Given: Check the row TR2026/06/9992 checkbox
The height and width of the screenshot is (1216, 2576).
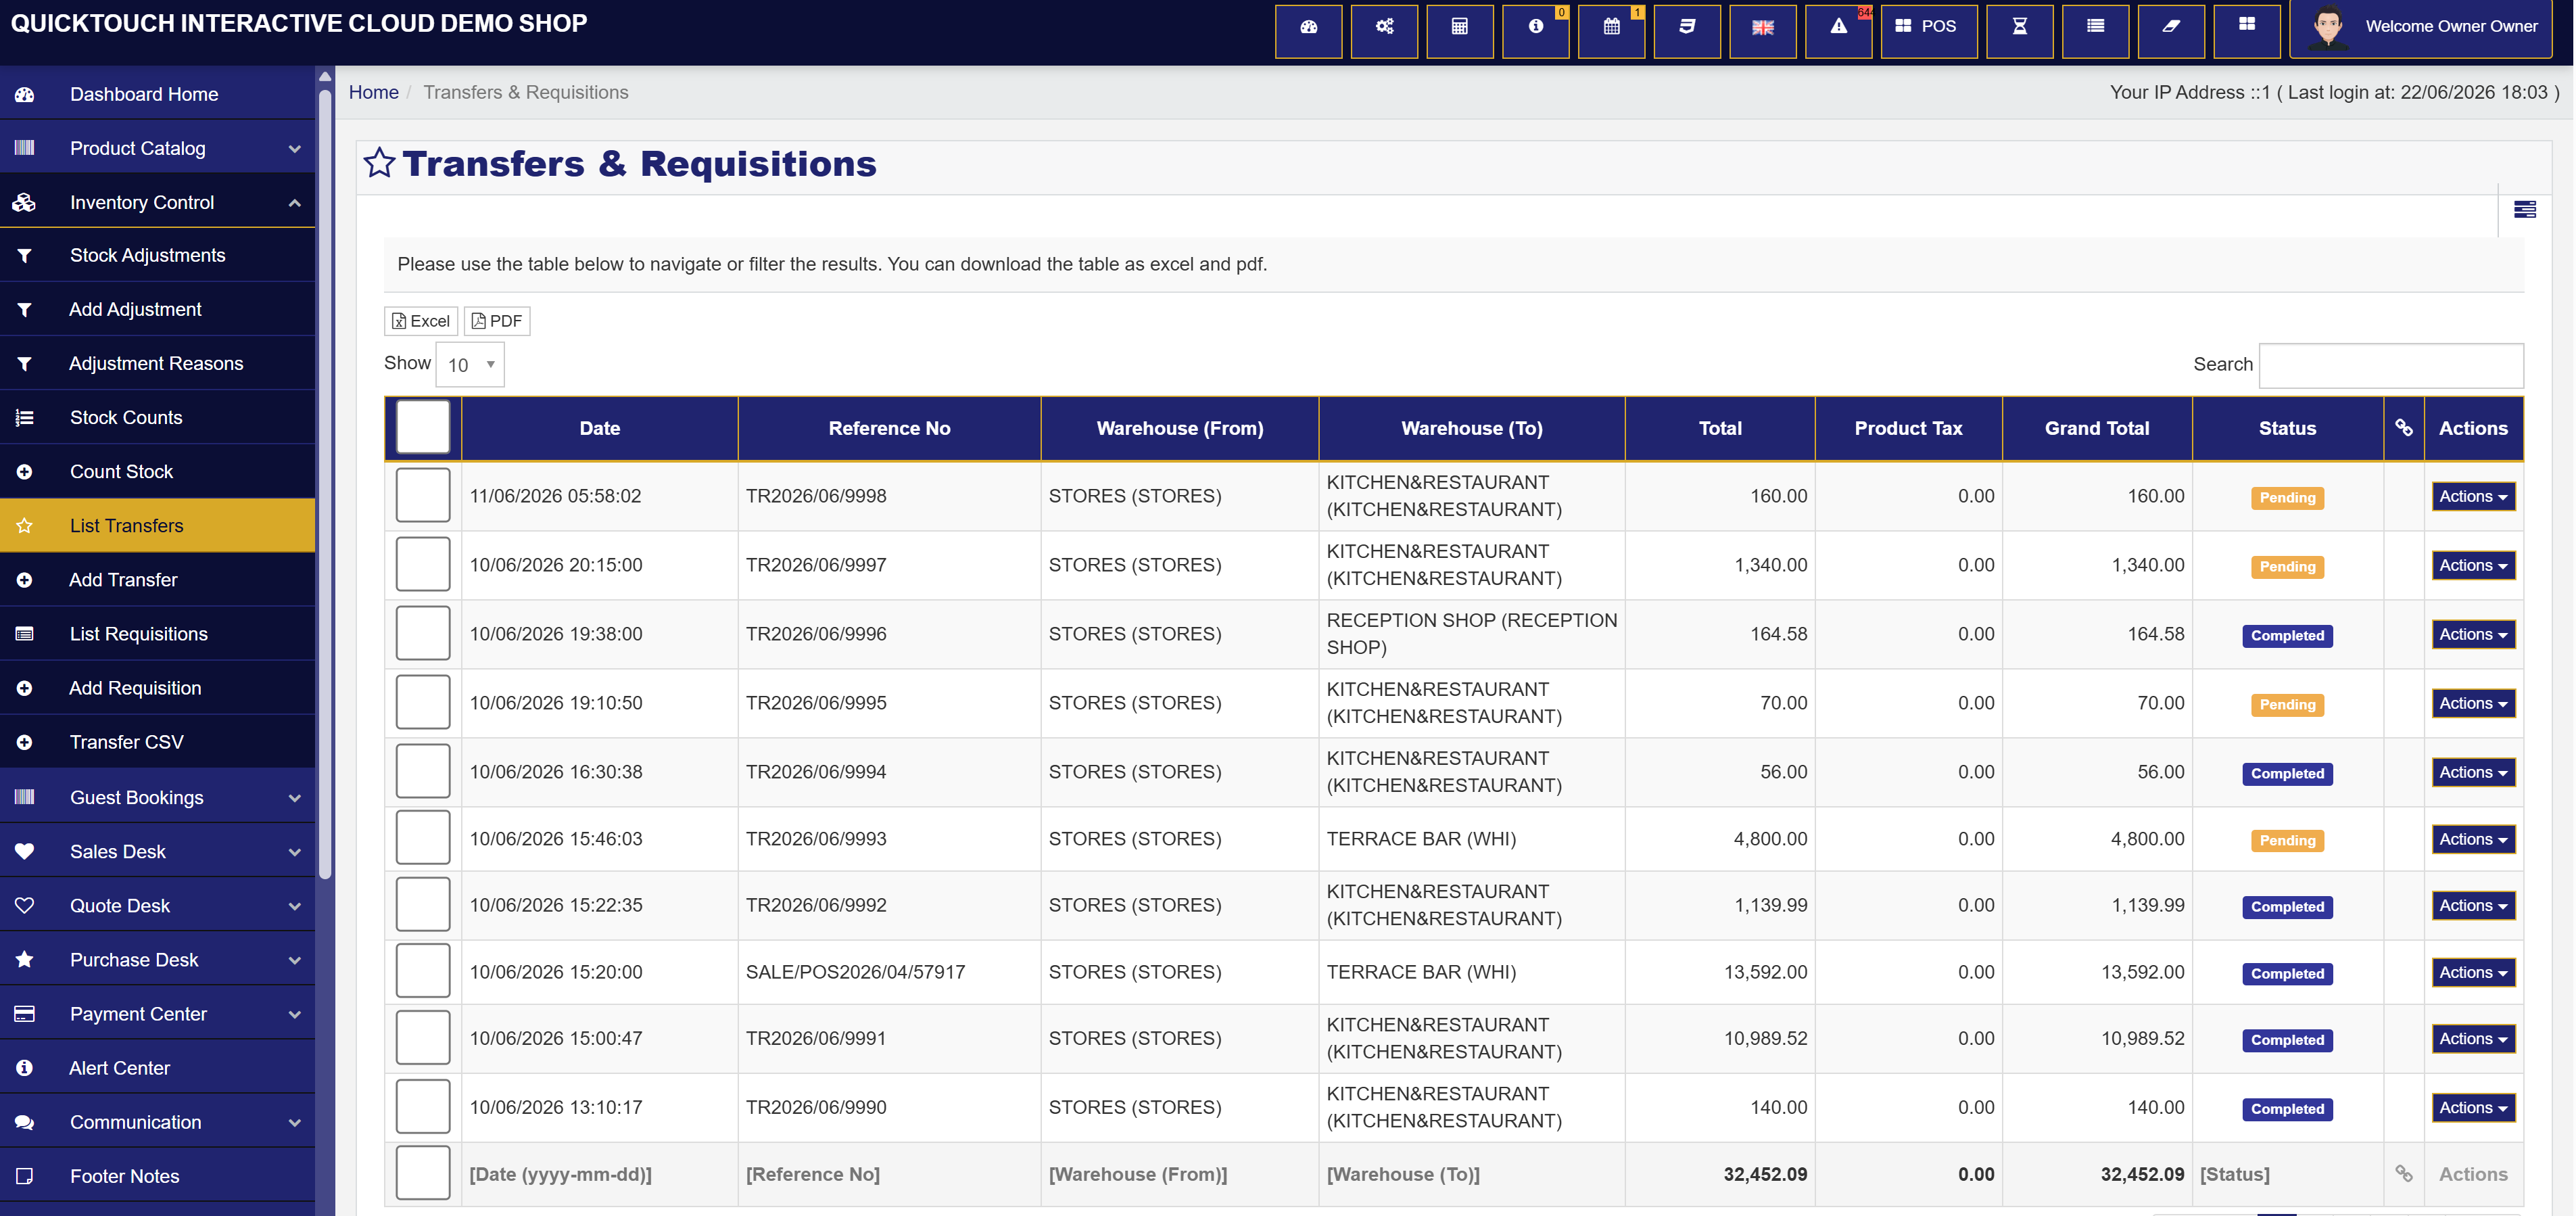Looking at the screenshot, I should [423, 904].
